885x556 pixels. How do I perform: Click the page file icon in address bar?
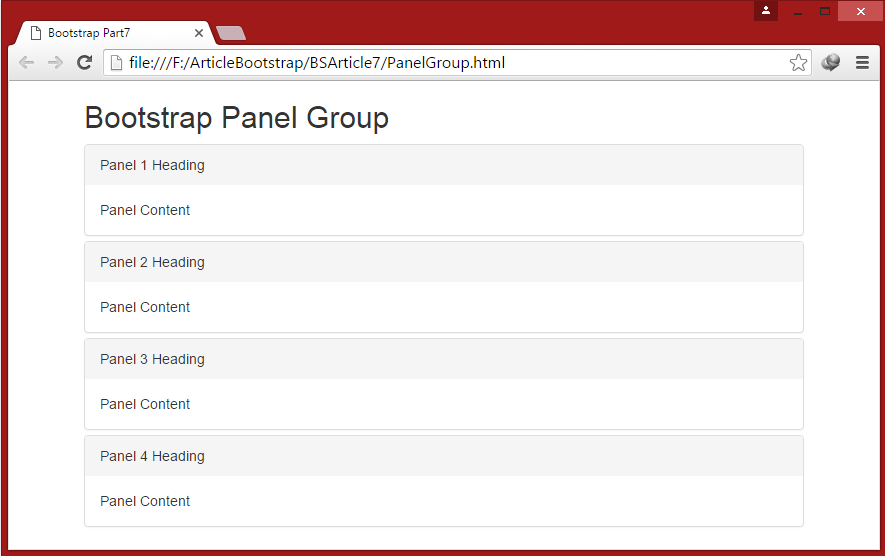[x=116, y=63]
